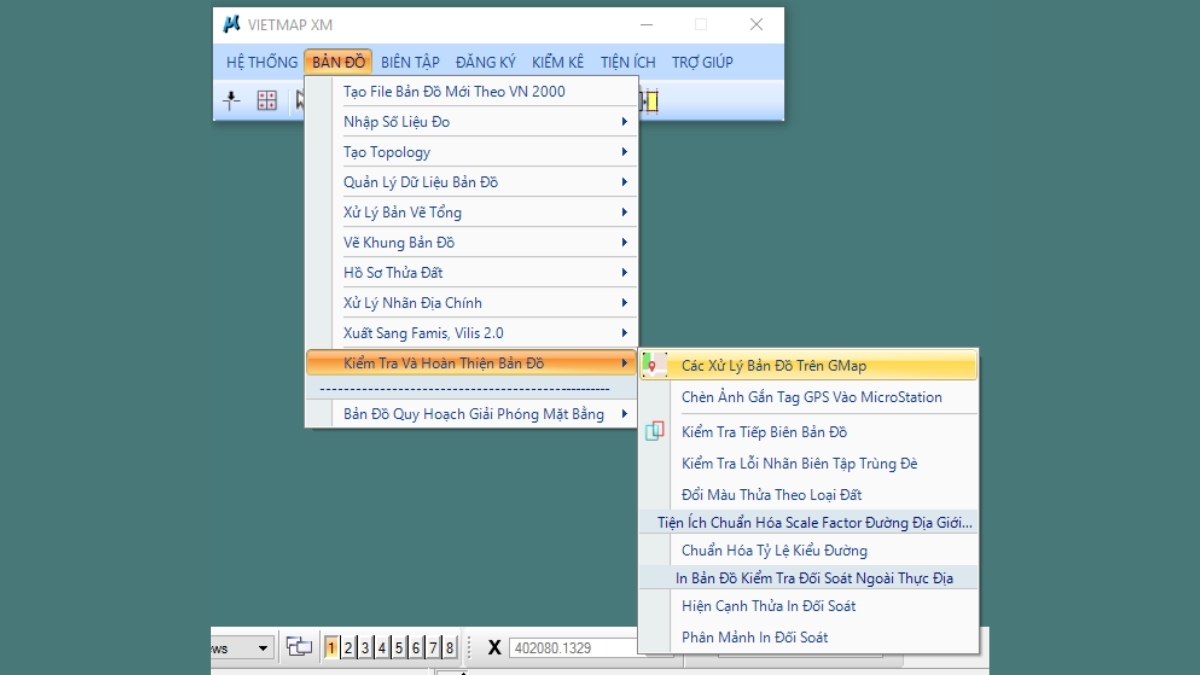Click the yellow frame icon in toolbar
The image size is (1200, 675).
click(x=652, y=100)
